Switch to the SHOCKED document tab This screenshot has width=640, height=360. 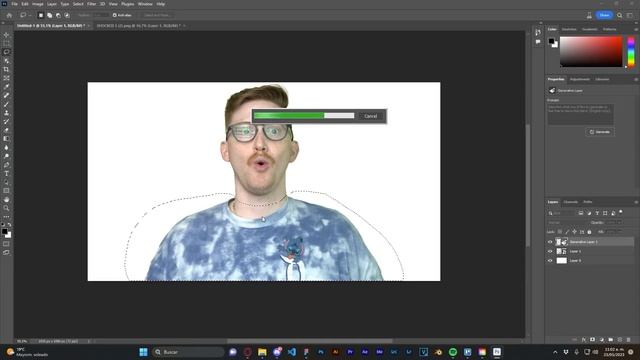point(139,26)
